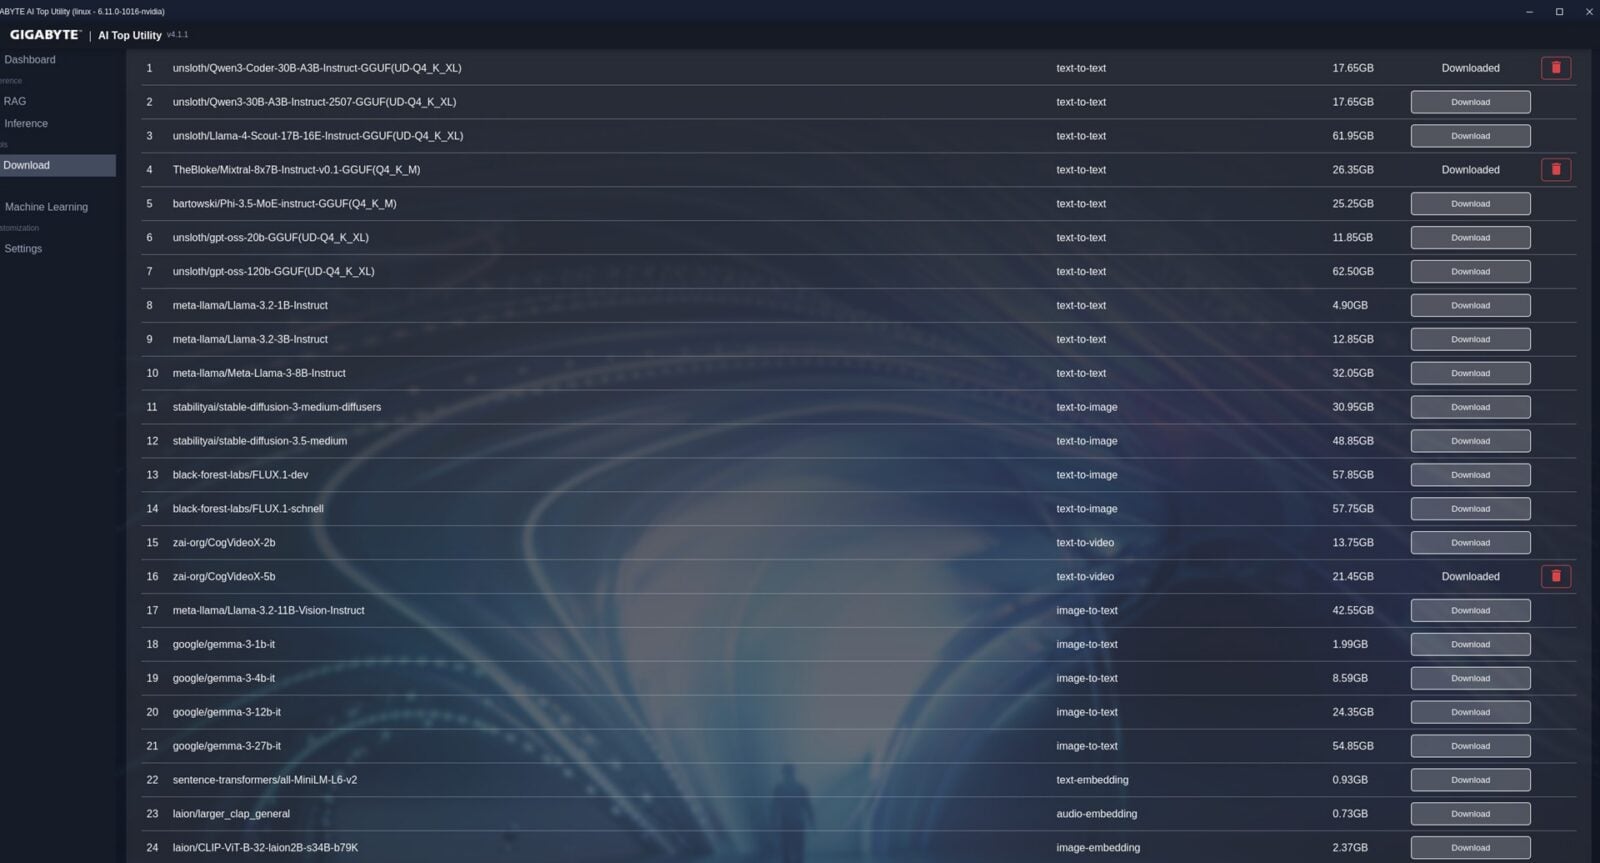The width and height of the screenshot is (1600, 863).
Task: Download Llama-3.2-11B-Vision-Instruct model
Action: point(1469,610)
